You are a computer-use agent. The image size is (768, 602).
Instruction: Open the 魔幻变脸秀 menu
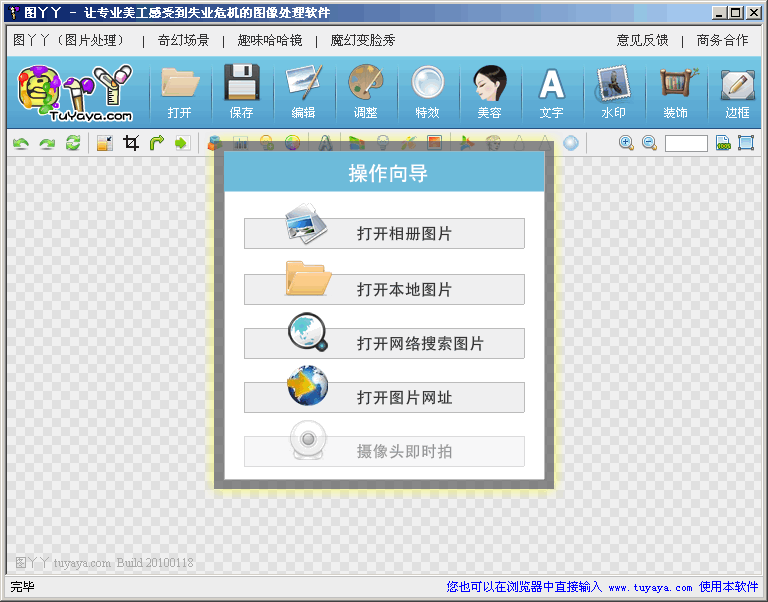pyautogui.click(x=363, y=40)
